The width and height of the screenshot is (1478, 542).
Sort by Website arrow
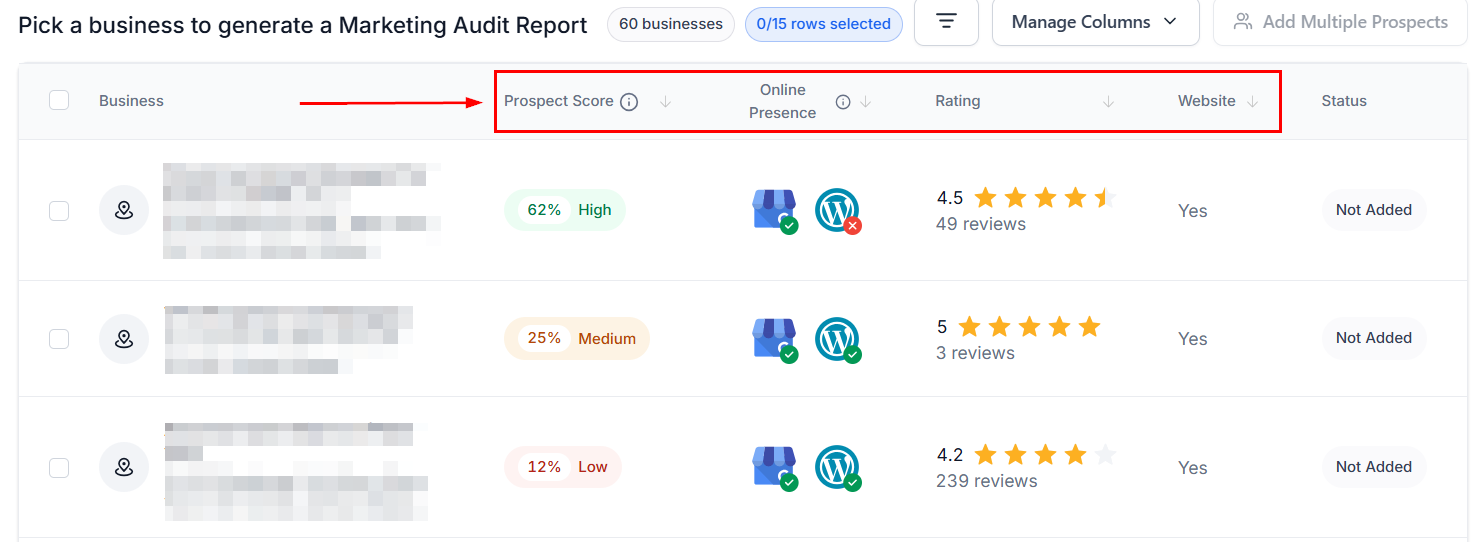pos(1252,101)
